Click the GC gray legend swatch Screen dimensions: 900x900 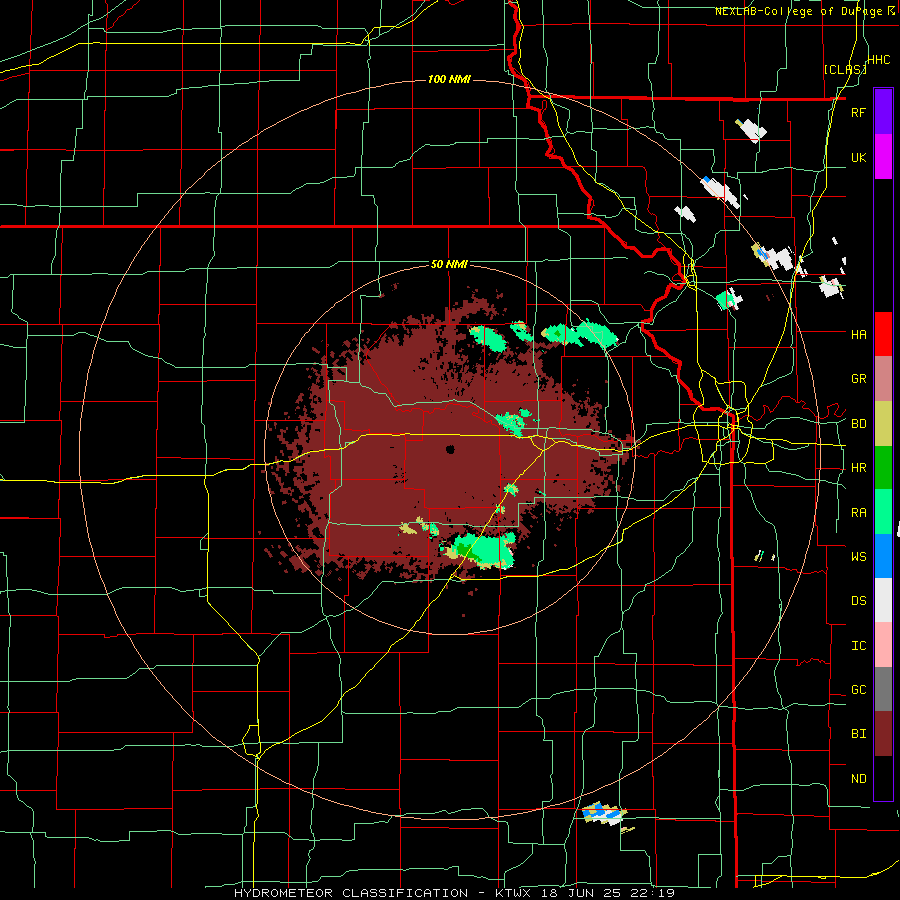[883, 689]
